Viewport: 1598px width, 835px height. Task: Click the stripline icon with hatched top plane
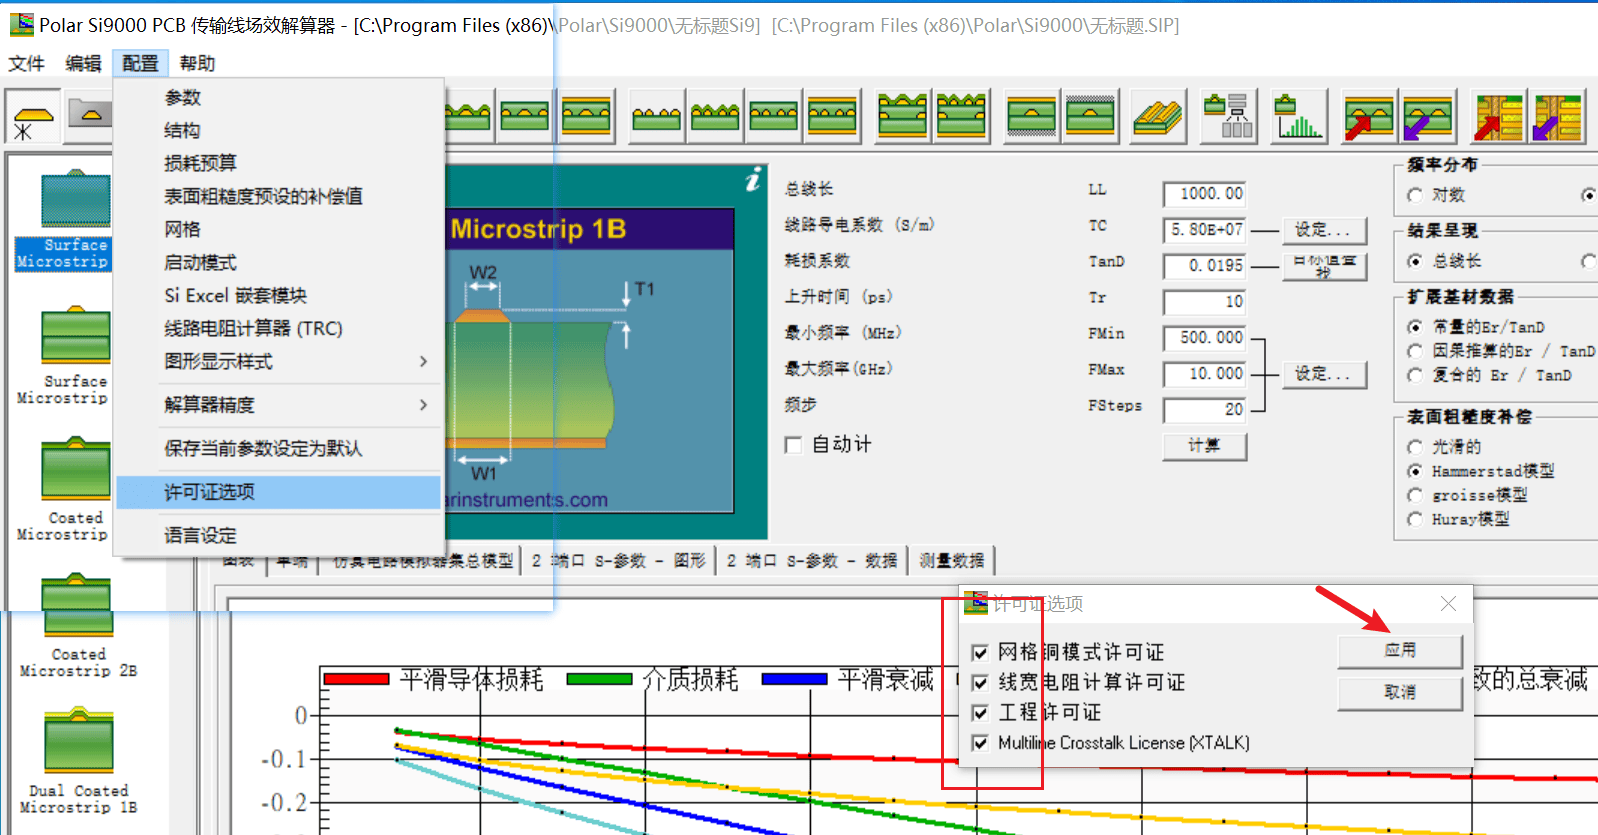point(1090,117)
